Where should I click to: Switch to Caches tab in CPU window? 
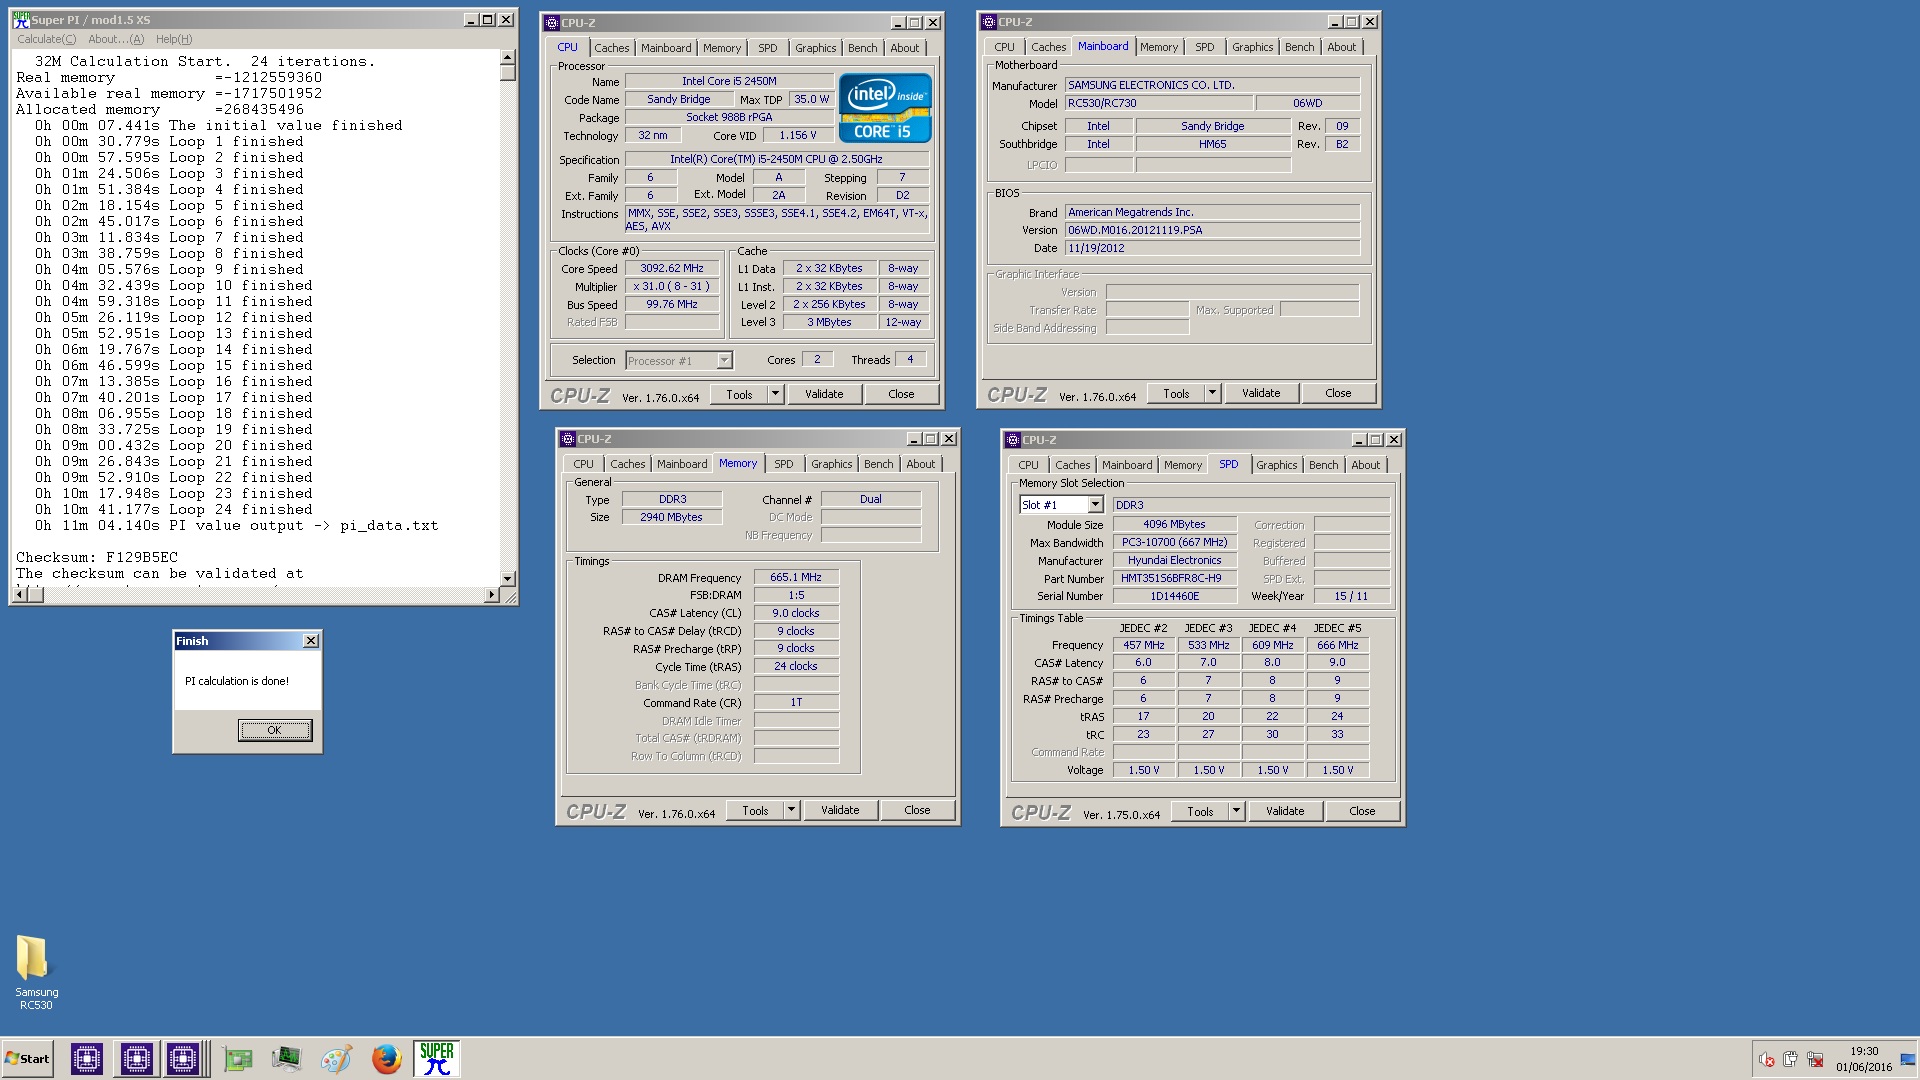pyautogui.click(x=612, y=48)
